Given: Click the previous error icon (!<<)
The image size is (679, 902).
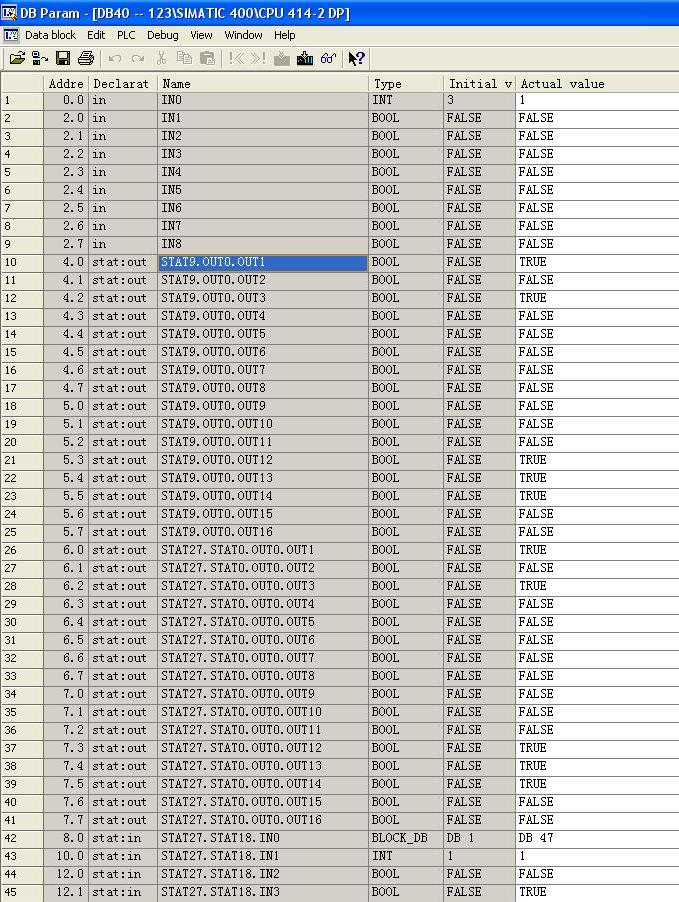Looking at the screenshot, I should coord(236,58).
